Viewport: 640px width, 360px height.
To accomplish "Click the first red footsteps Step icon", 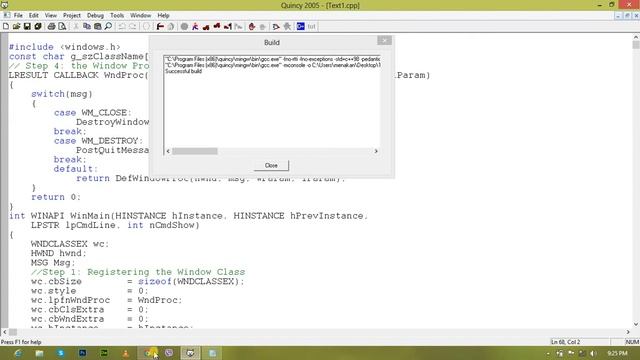I will pos(206,27).
